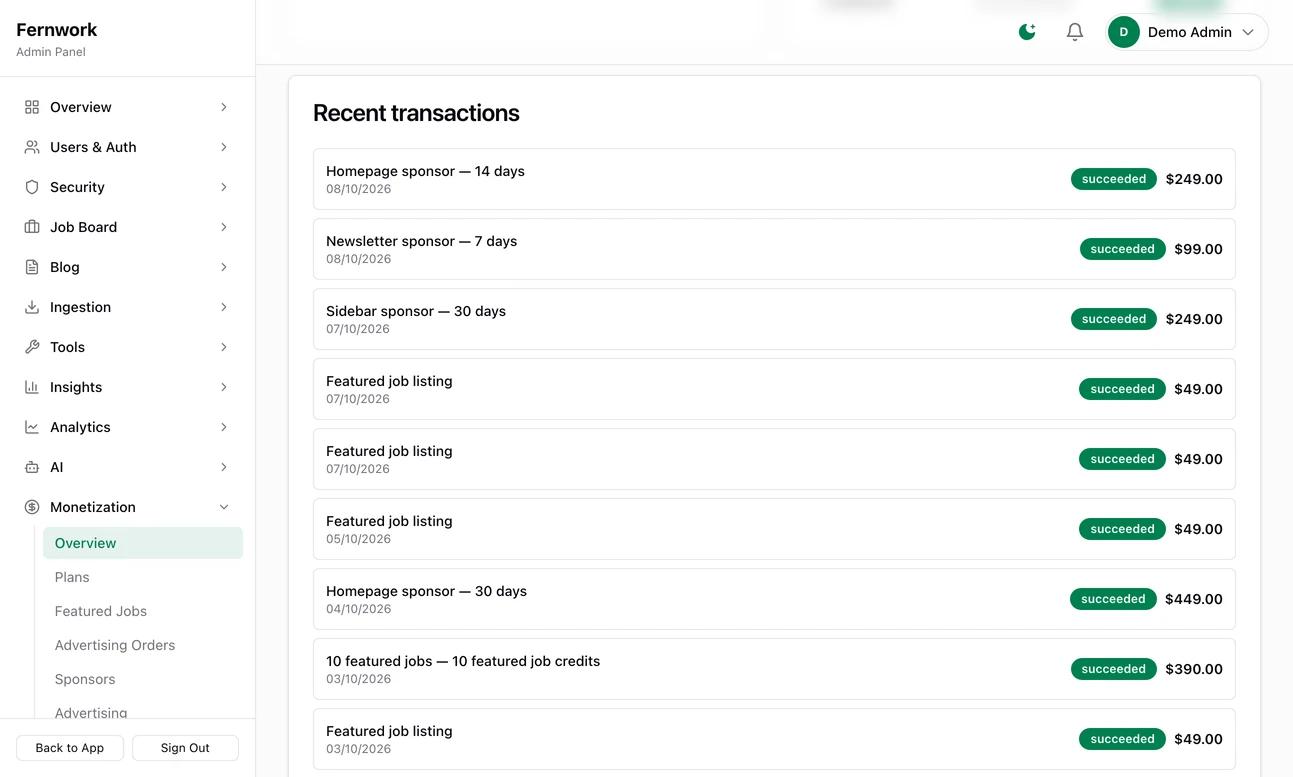Click the succeeded badge on $99.00 row

tap(1122, 249)
